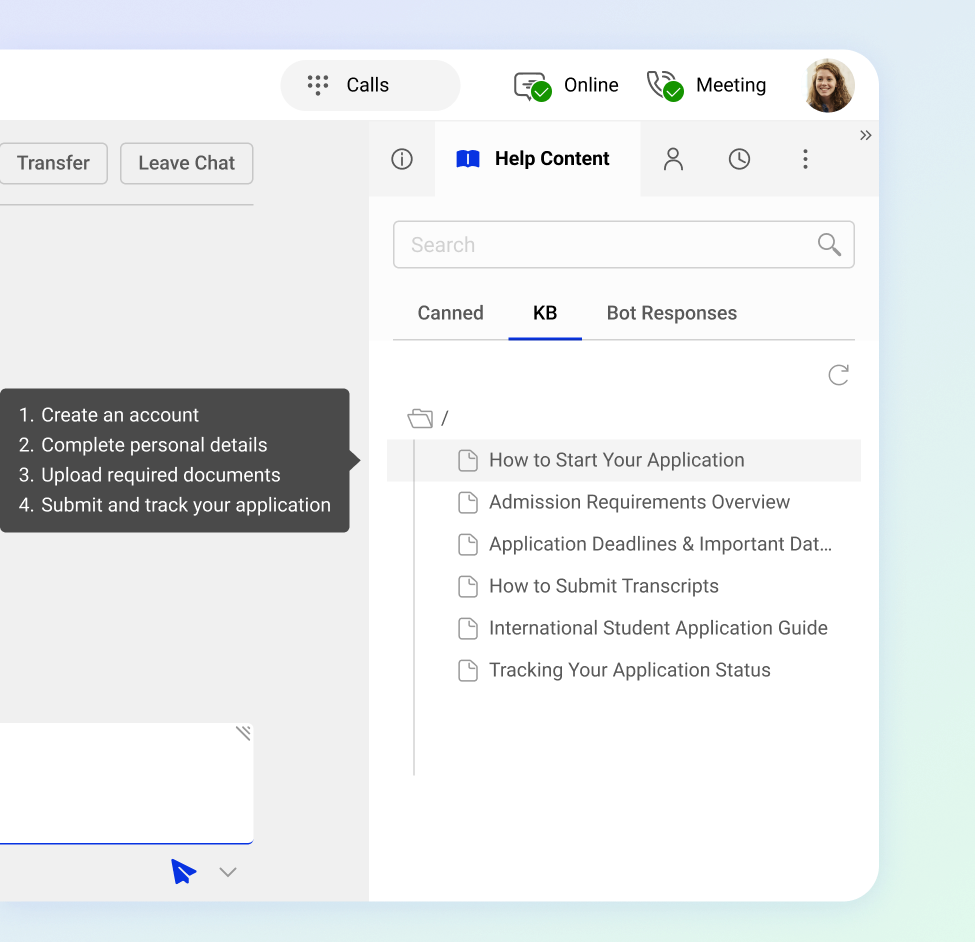Open the customer profile person icon
The height and width of the screenshot is (942, 975).
[x=673, y=159]
